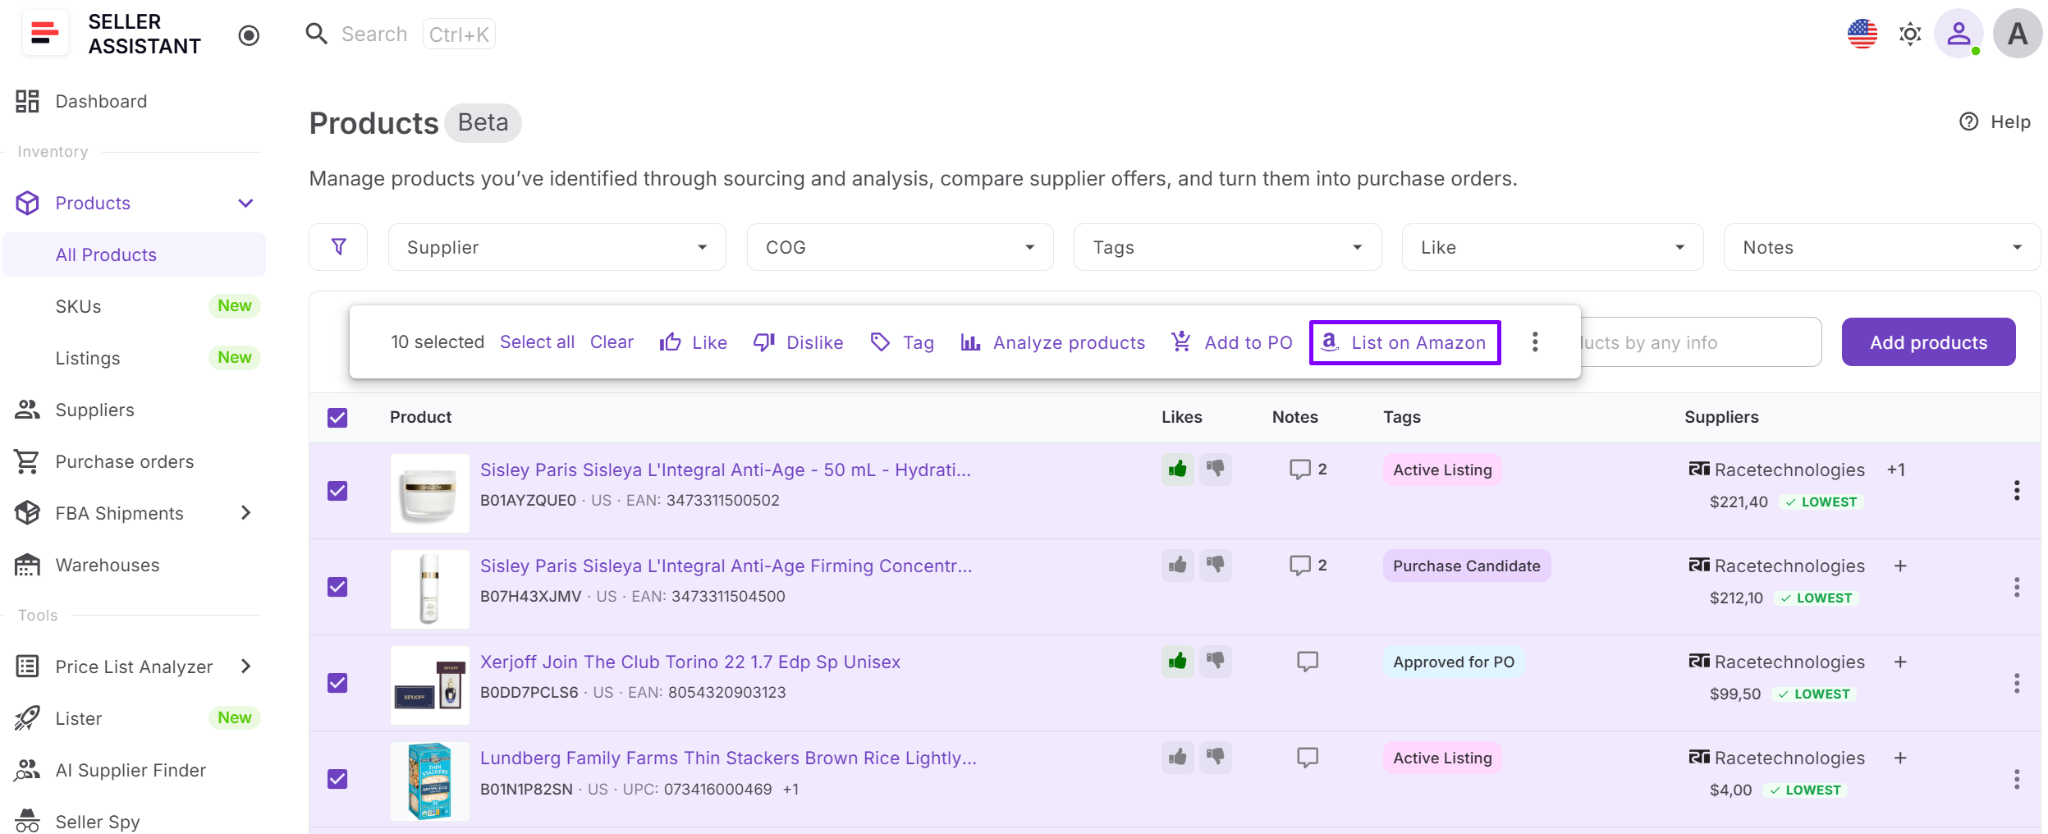Go to Purchase orders in sidebar
Screen dimensions: 2048x834
tap(124, 462)
